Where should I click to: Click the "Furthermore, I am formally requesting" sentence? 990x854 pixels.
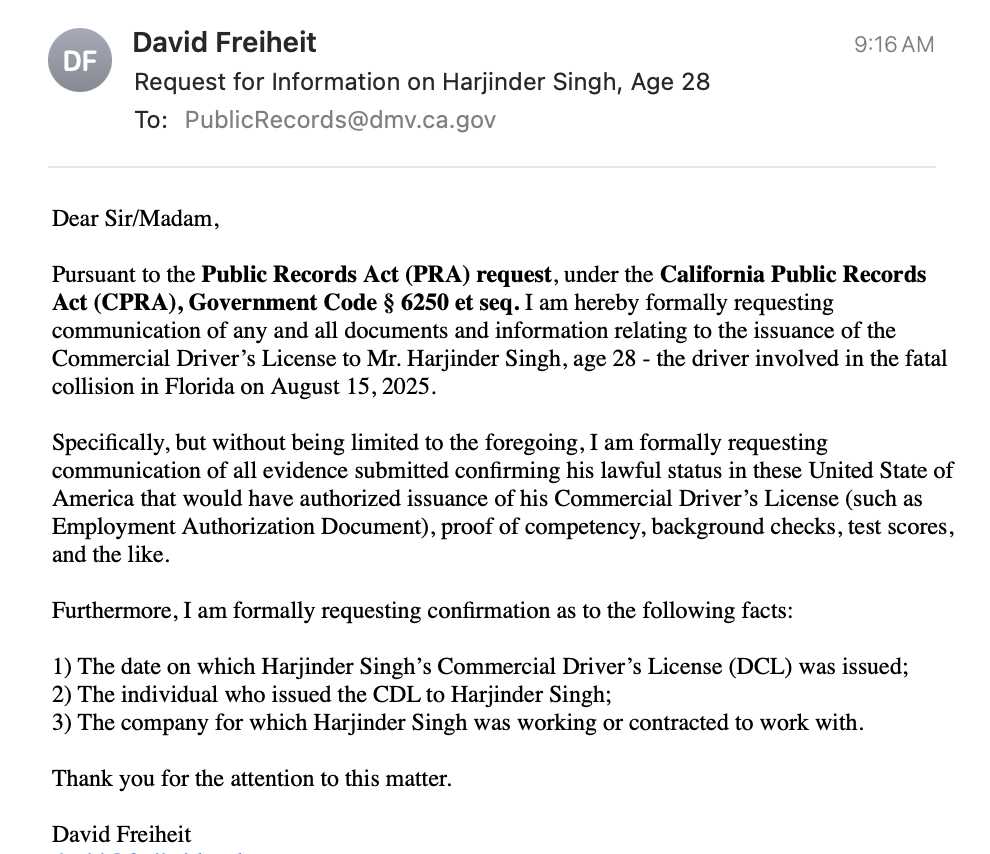422,611
